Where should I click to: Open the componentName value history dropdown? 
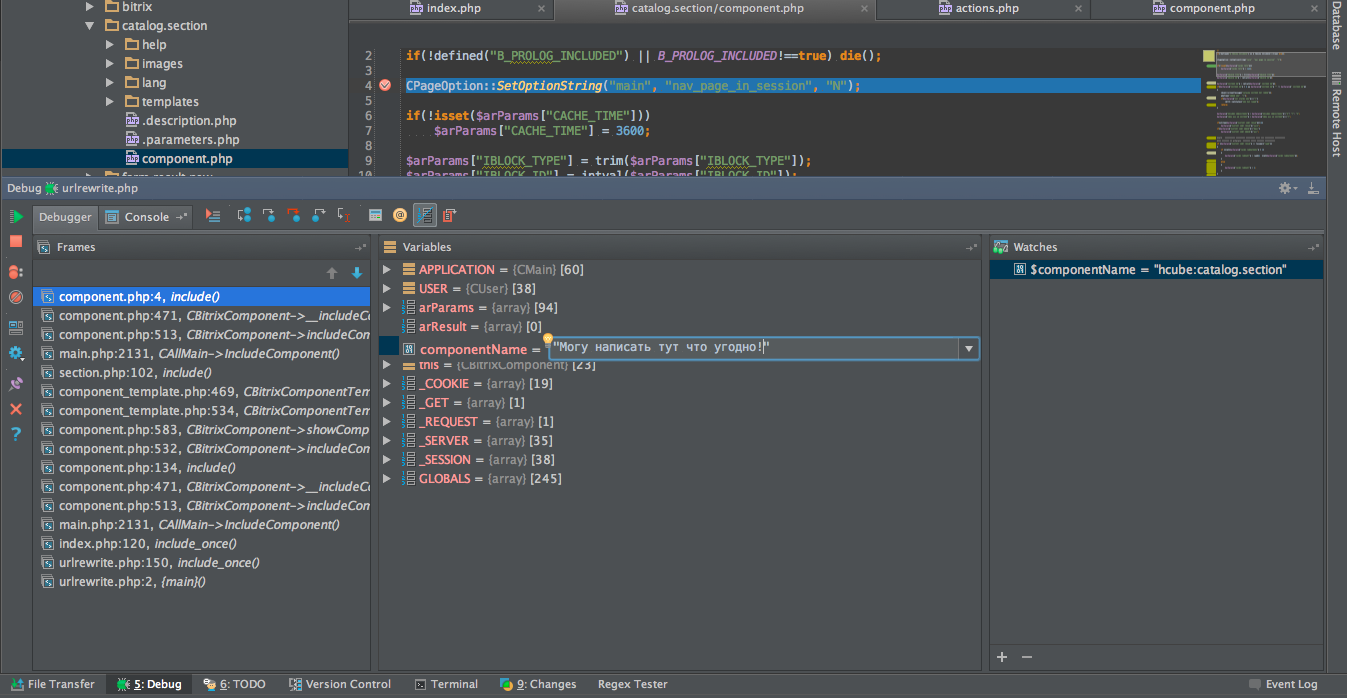(x=967, y=349)
